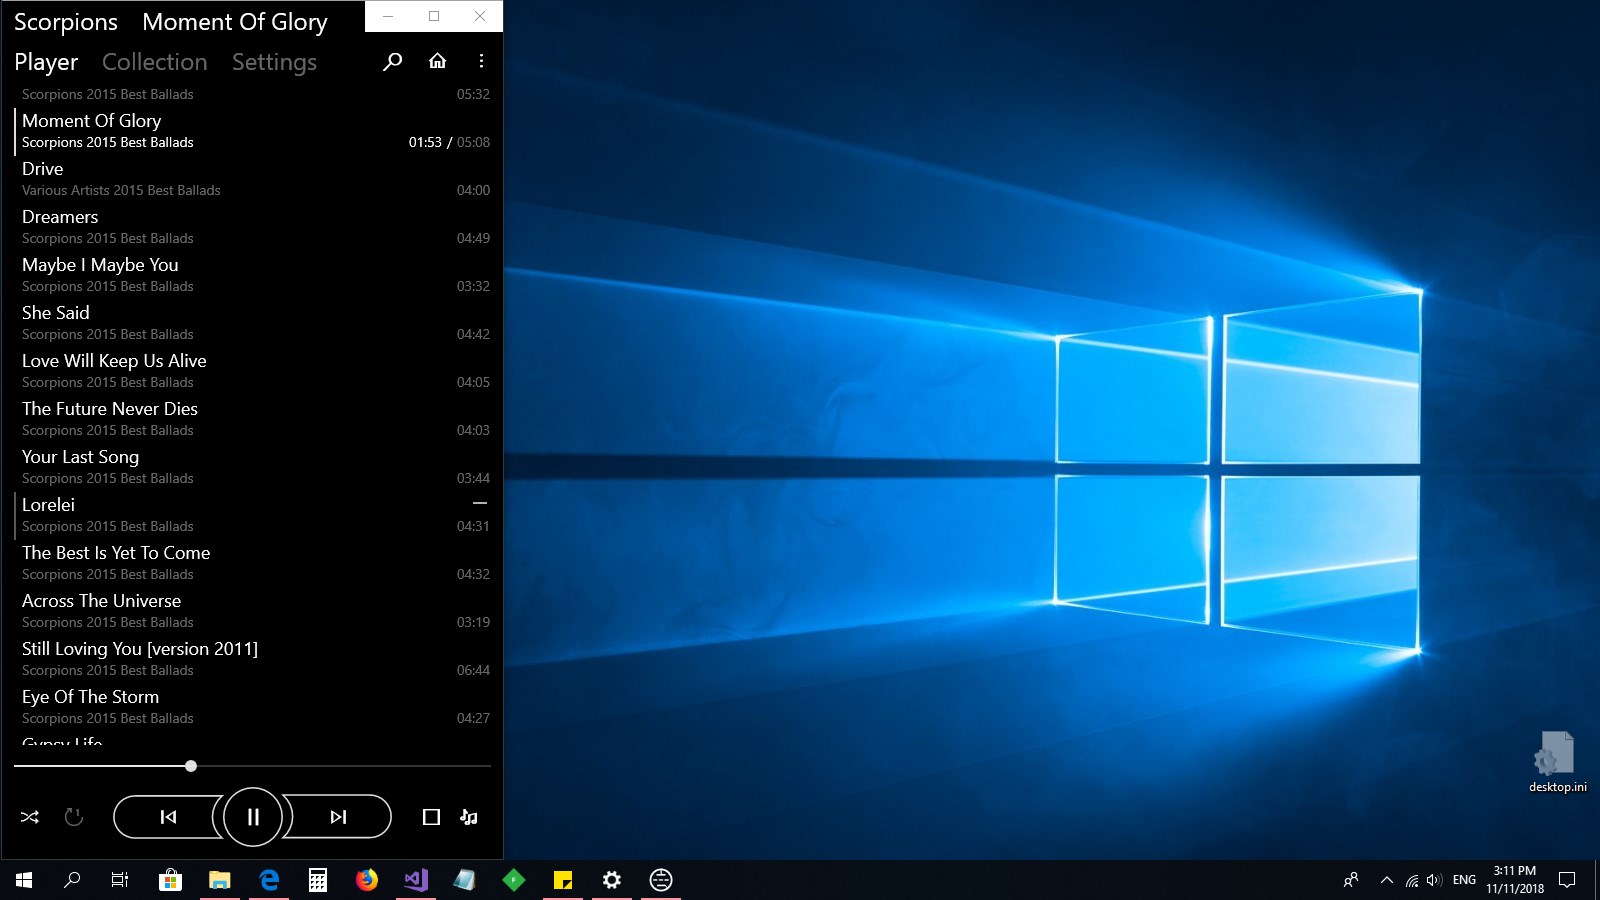Screen dimensions: 1600x900
Task: Open Sticky Notes from the taskbar
Action: pyautogui.click(x=562, y=880)
